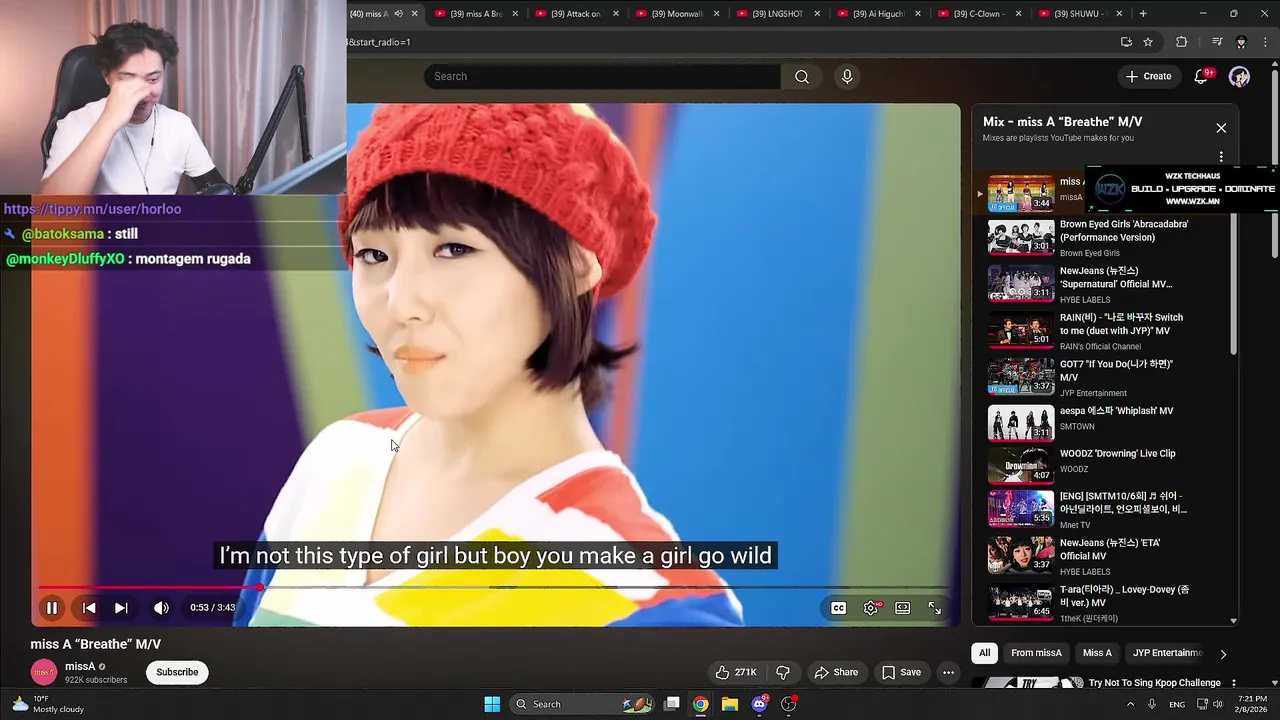Open Discord from taskbar
Viewport: 1280px width, 720px height.
tap(759, 704)
